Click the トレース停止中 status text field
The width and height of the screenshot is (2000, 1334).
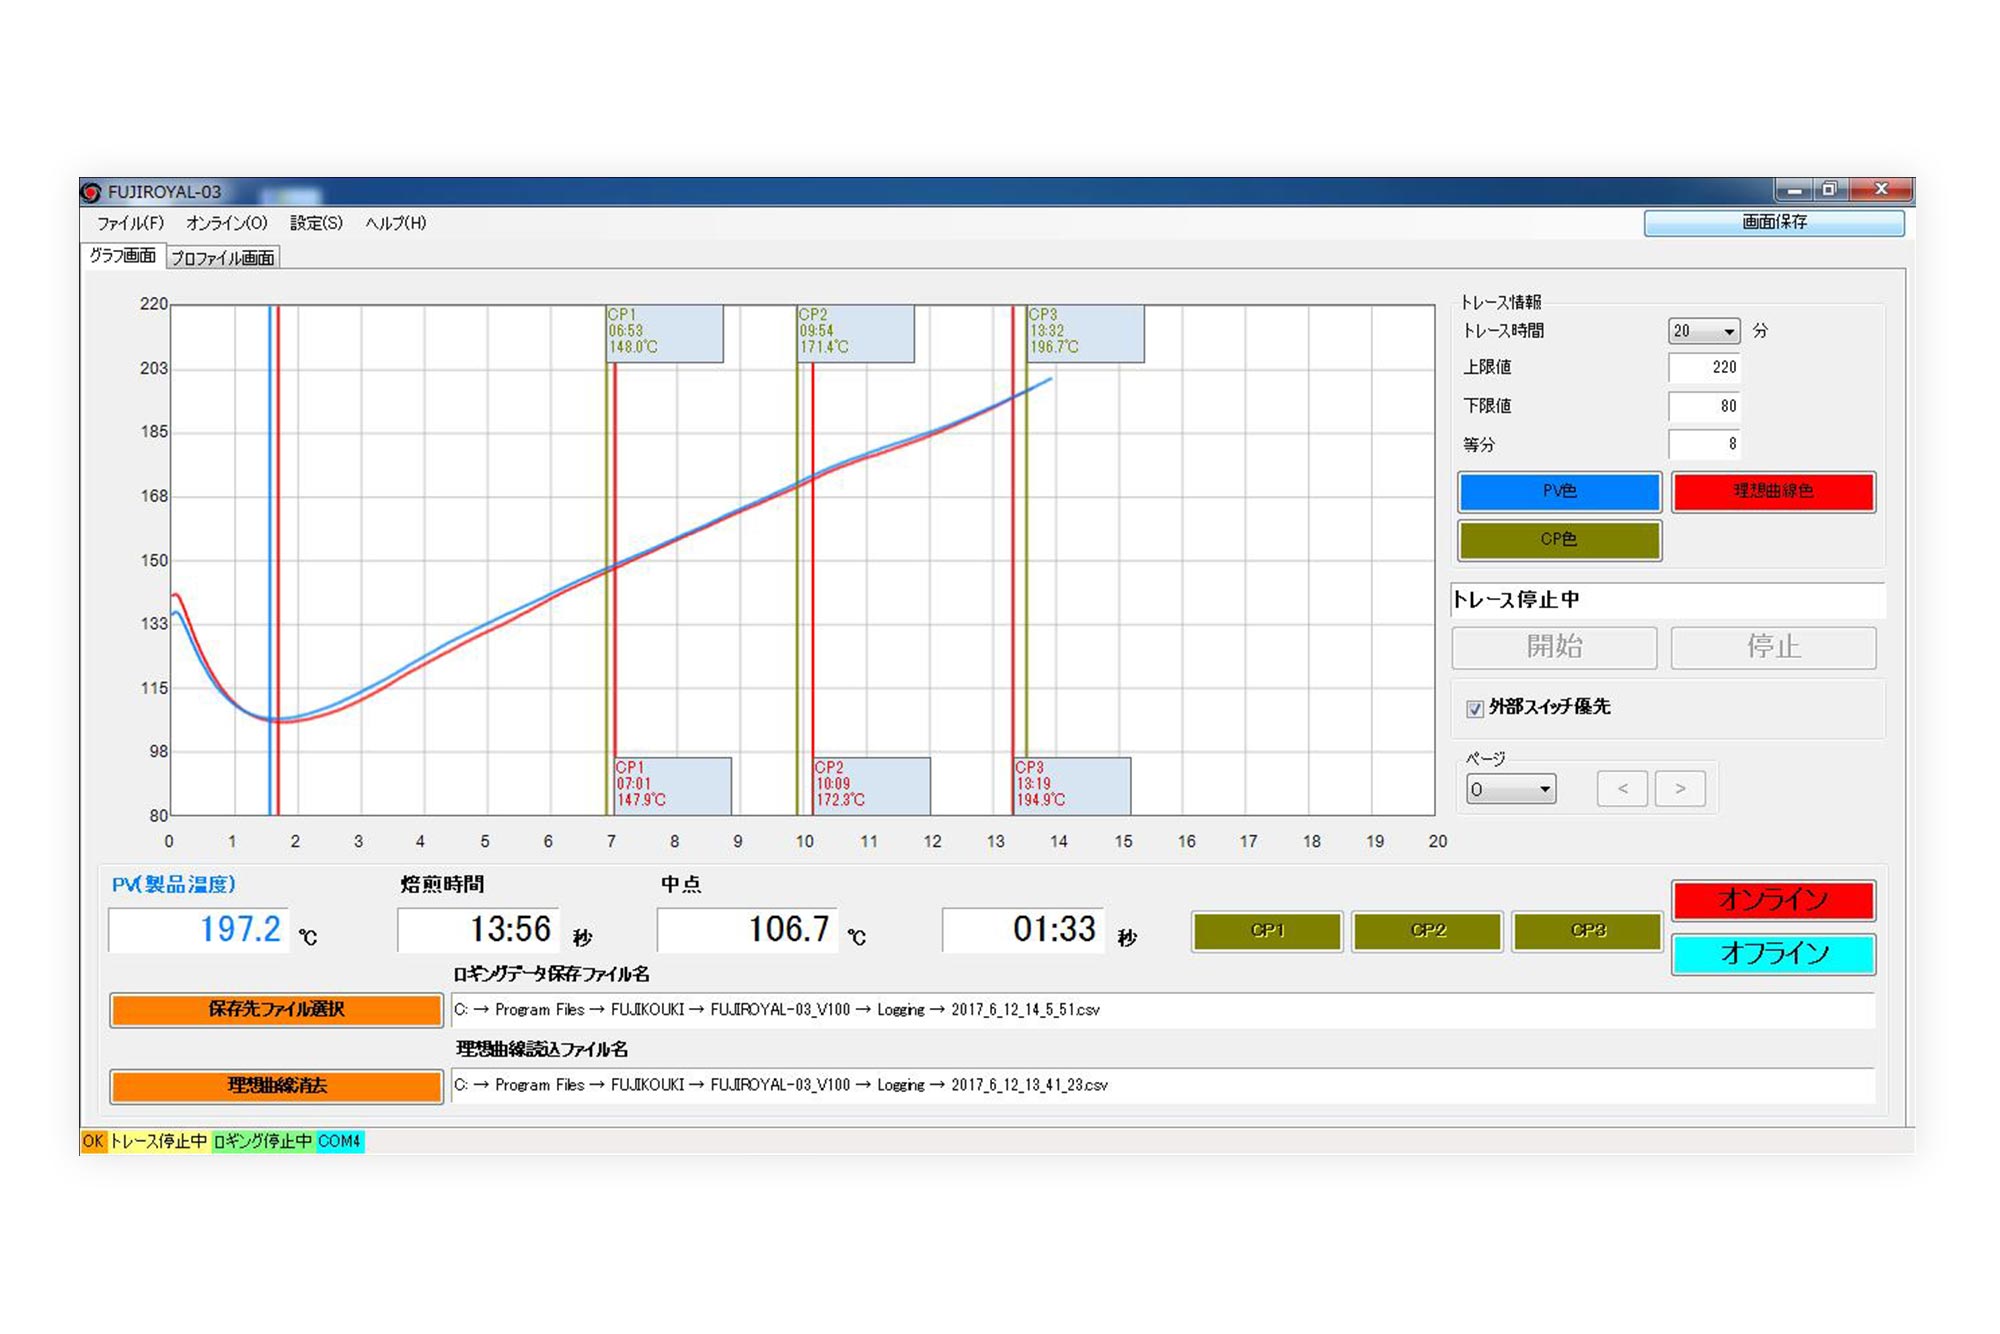pos(1667,600)
